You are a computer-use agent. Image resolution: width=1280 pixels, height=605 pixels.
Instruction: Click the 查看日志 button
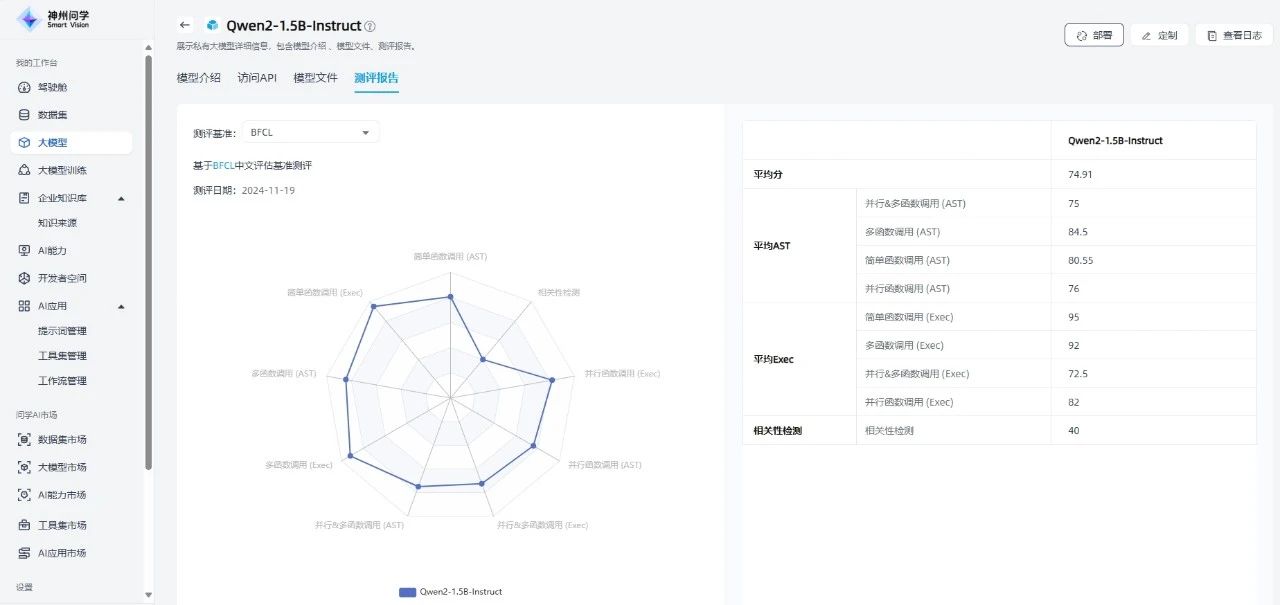point(1234,35)
